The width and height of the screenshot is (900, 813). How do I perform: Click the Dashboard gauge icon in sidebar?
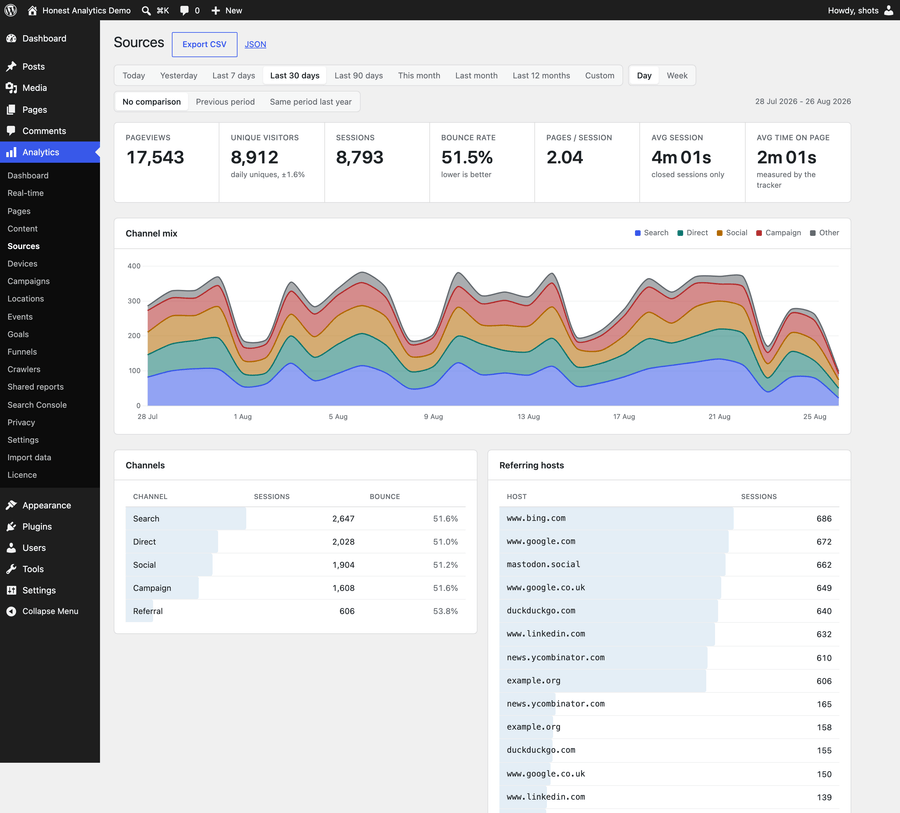coord(11,38)
